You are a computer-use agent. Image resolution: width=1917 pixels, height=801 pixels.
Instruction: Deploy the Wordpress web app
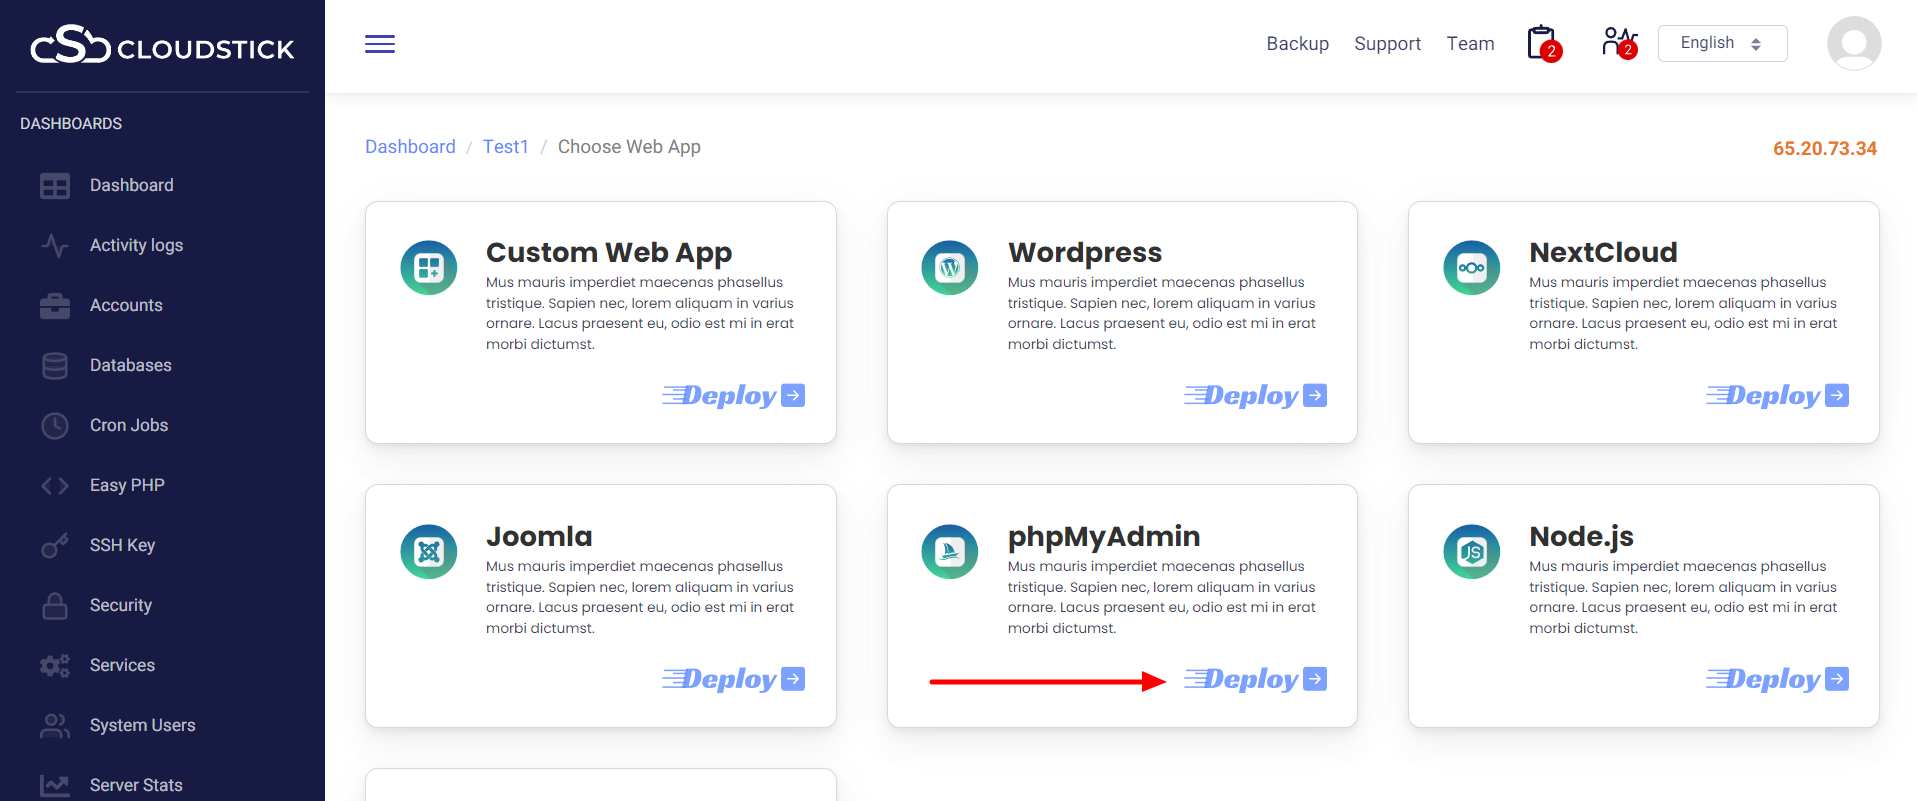(1255, 396)
